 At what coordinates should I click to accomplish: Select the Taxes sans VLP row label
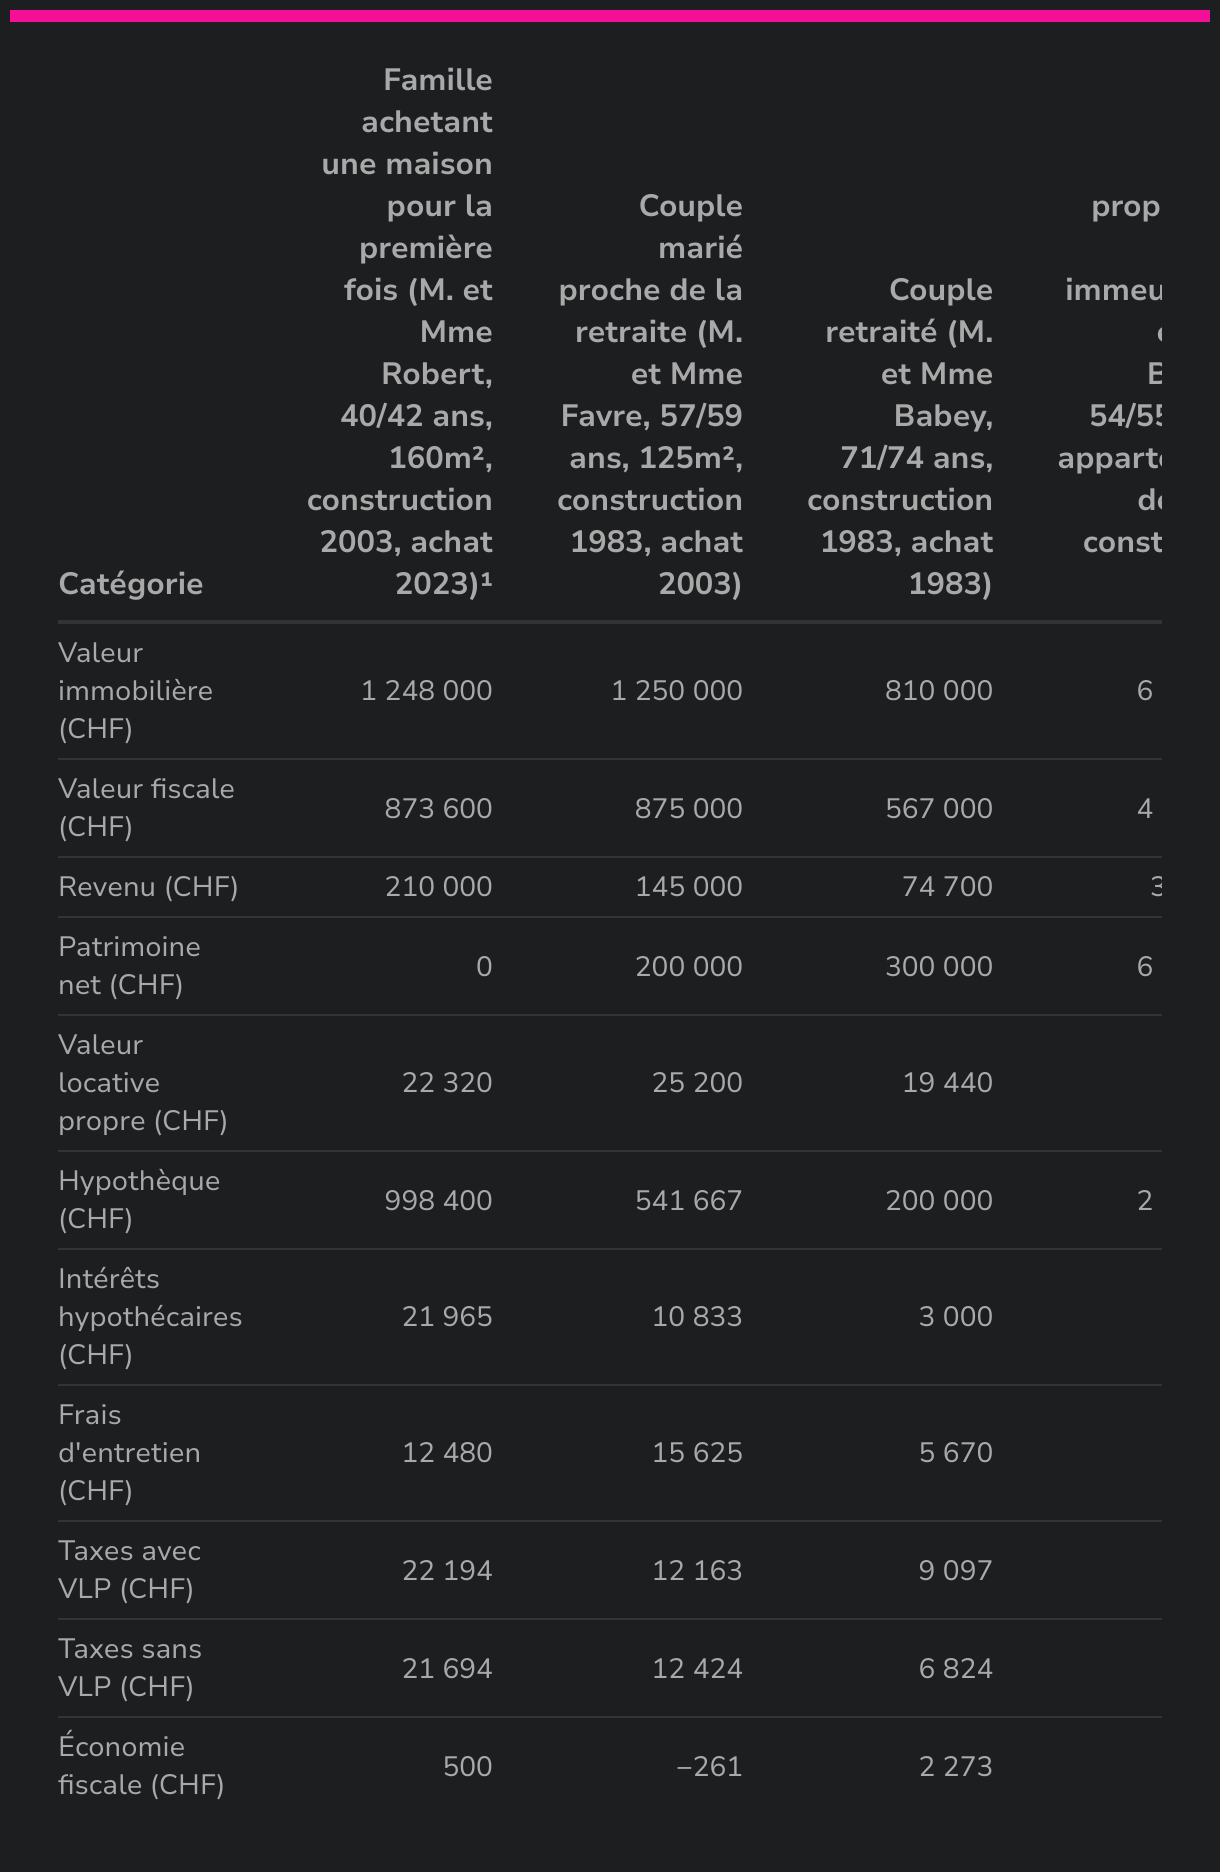(x=130, y=1668)
